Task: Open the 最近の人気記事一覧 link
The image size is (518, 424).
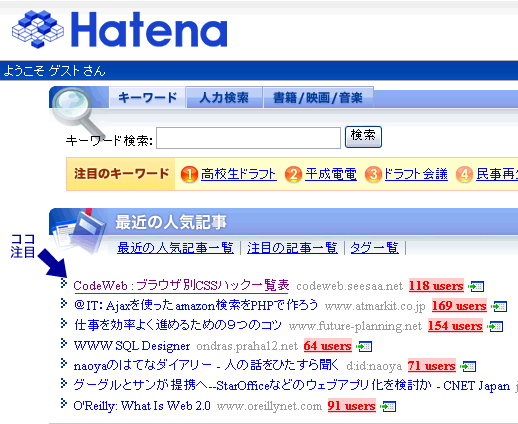Action: tap(175, 248)
